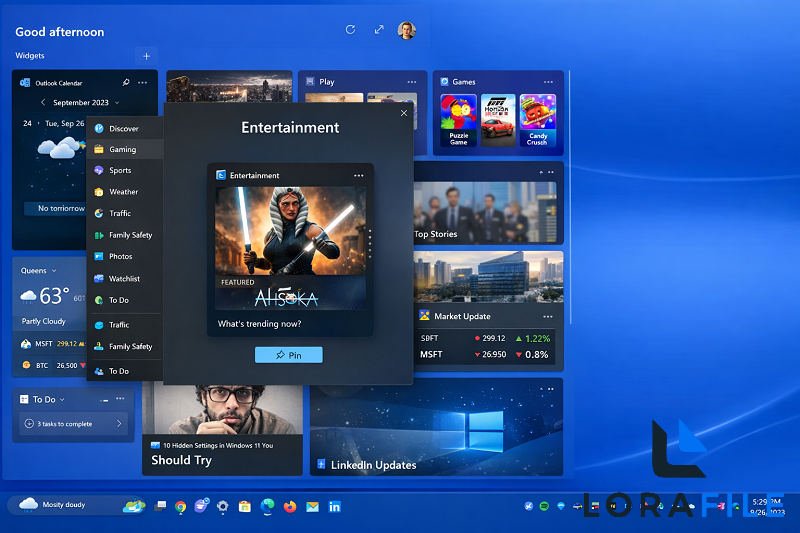
Task: Click the Games widget header icon
Action: point(444,82)
